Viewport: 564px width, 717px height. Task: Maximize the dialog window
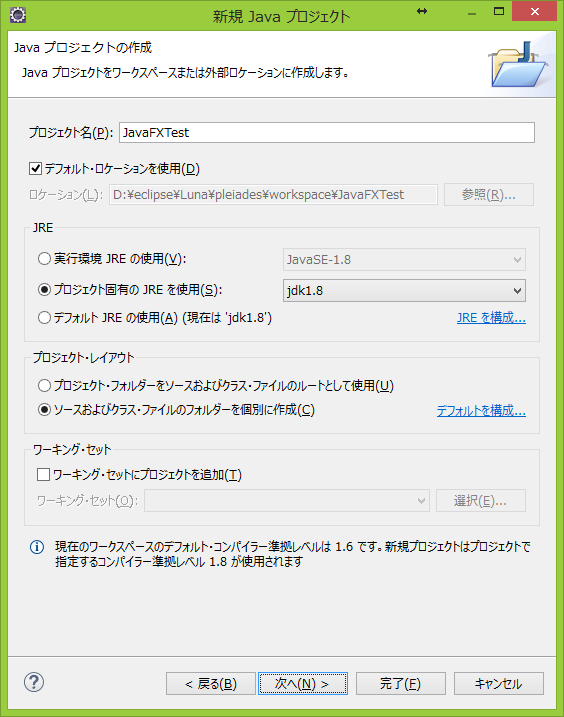pos(499,11)
